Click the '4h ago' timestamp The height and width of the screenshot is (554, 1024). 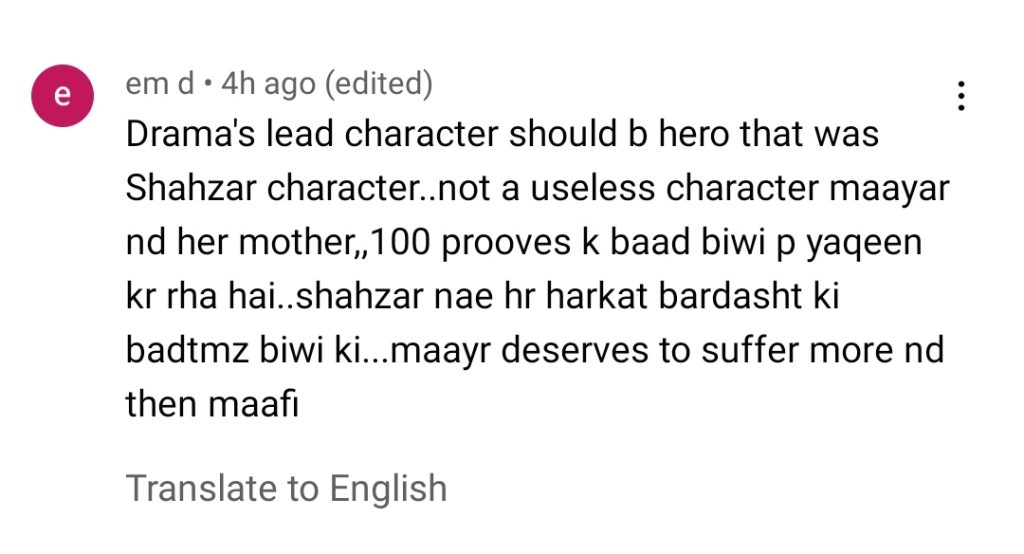(x=268, y=84)
